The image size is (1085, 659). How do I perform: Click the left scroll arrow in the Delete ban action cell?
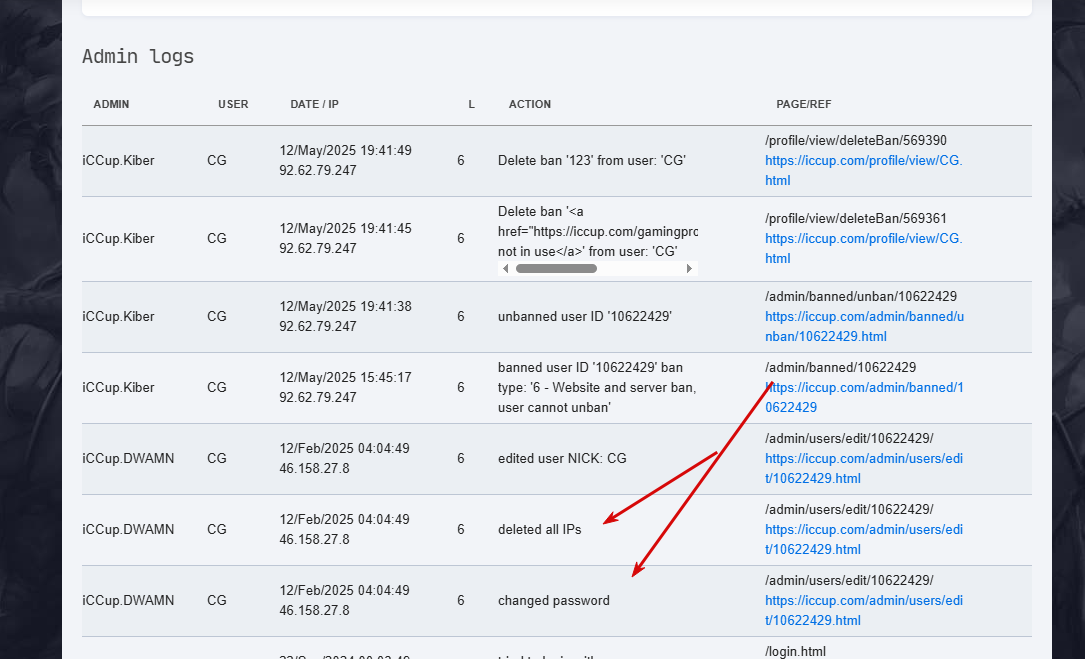(505, 269)
